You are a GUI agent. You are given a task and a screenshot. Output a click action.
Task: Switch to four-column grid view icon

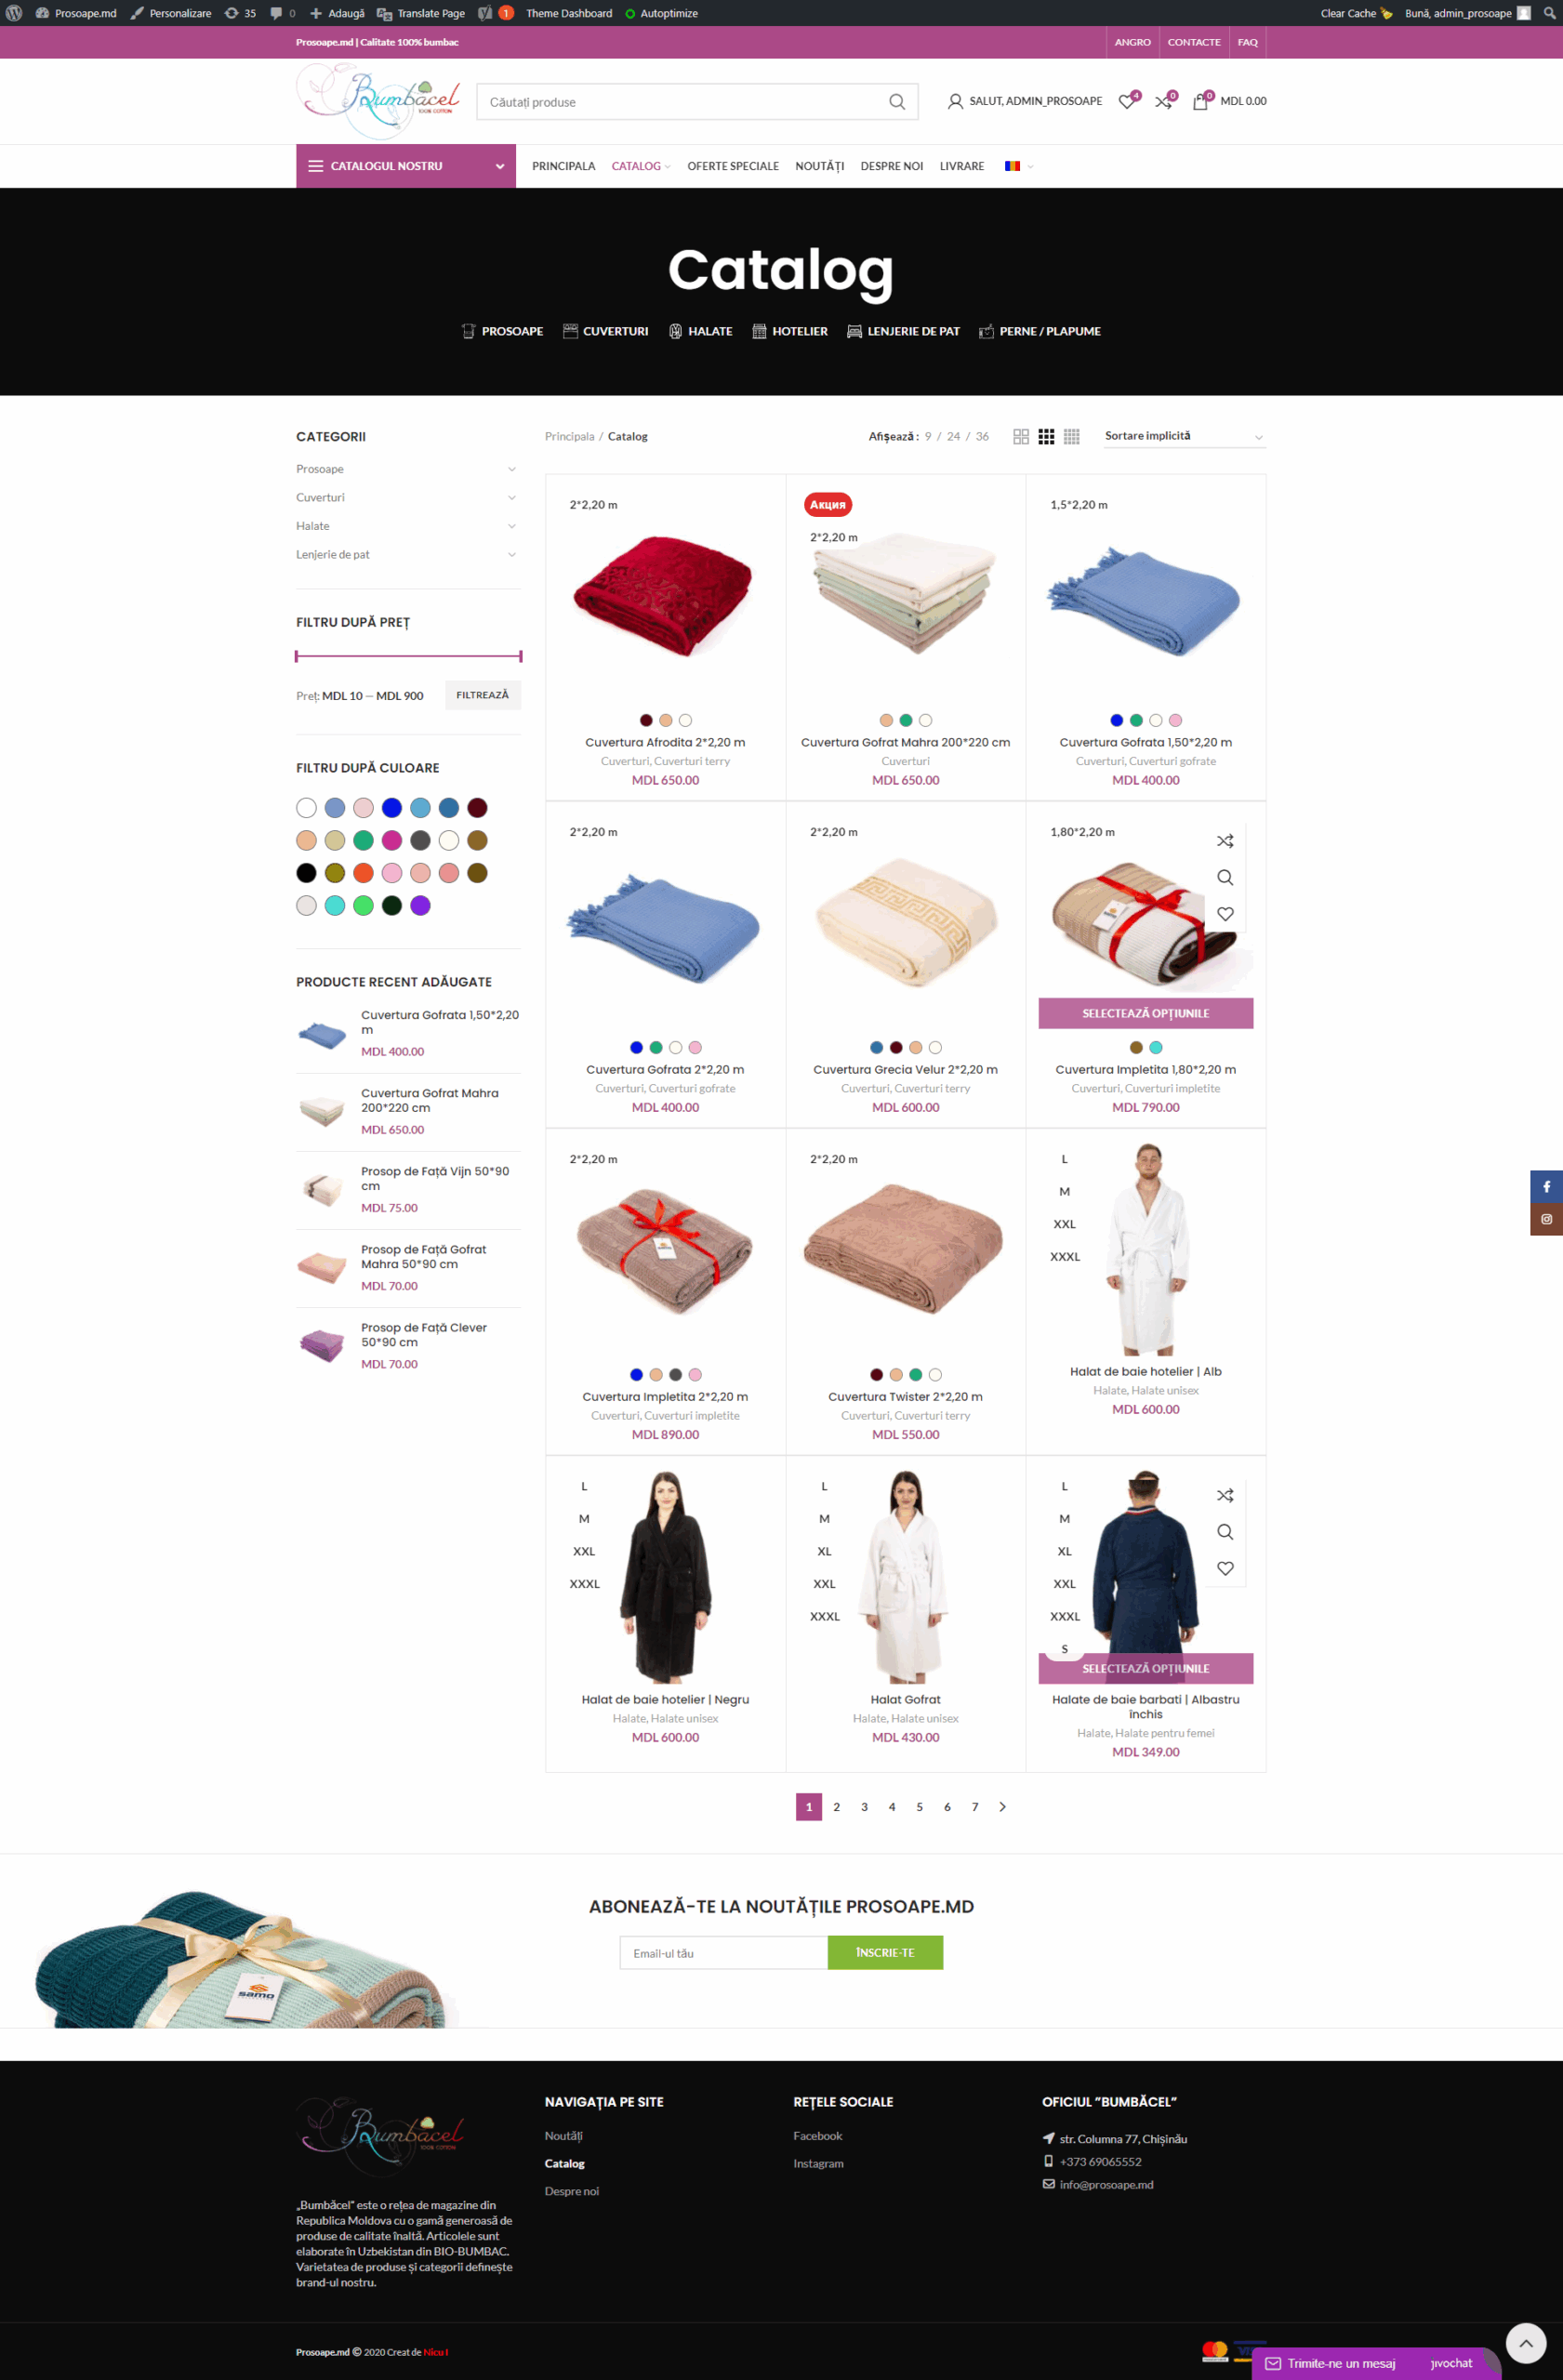tap(1072, 437)
